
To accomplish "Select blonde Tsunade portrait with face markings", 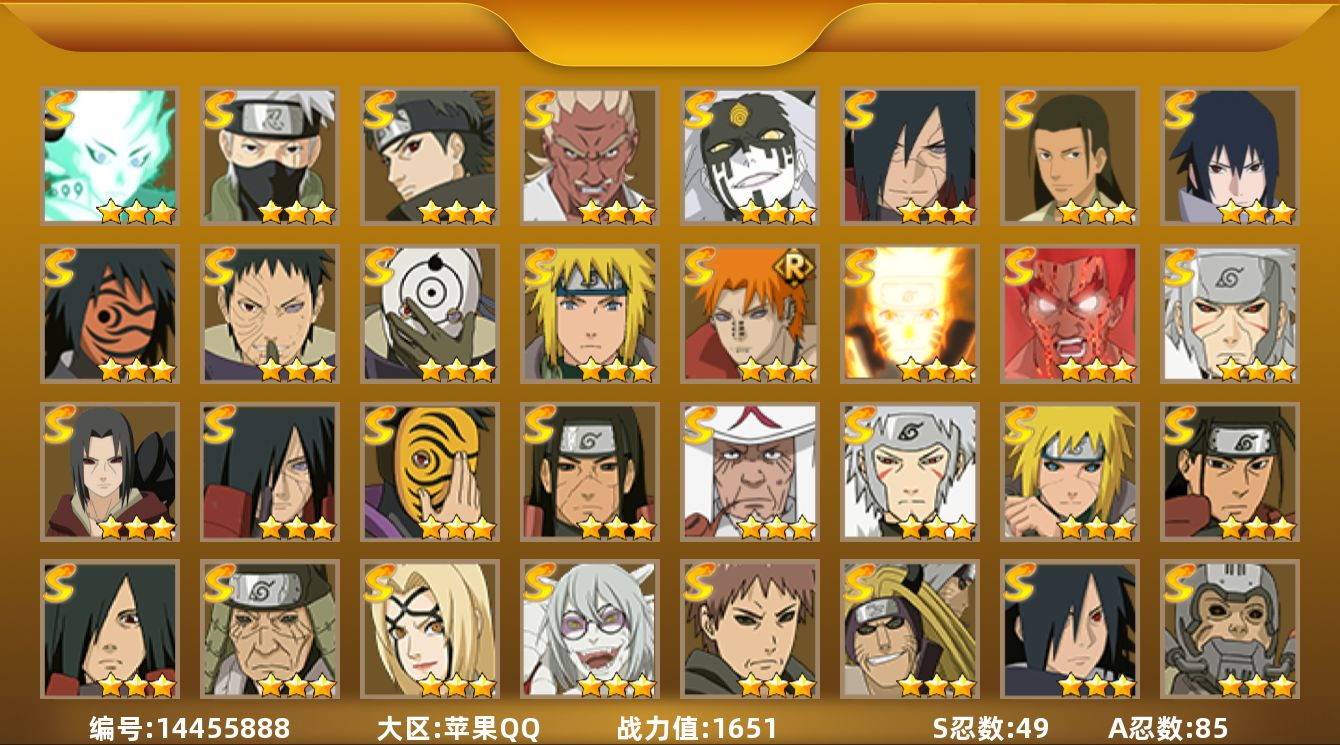I will click(x=430, y=630).
